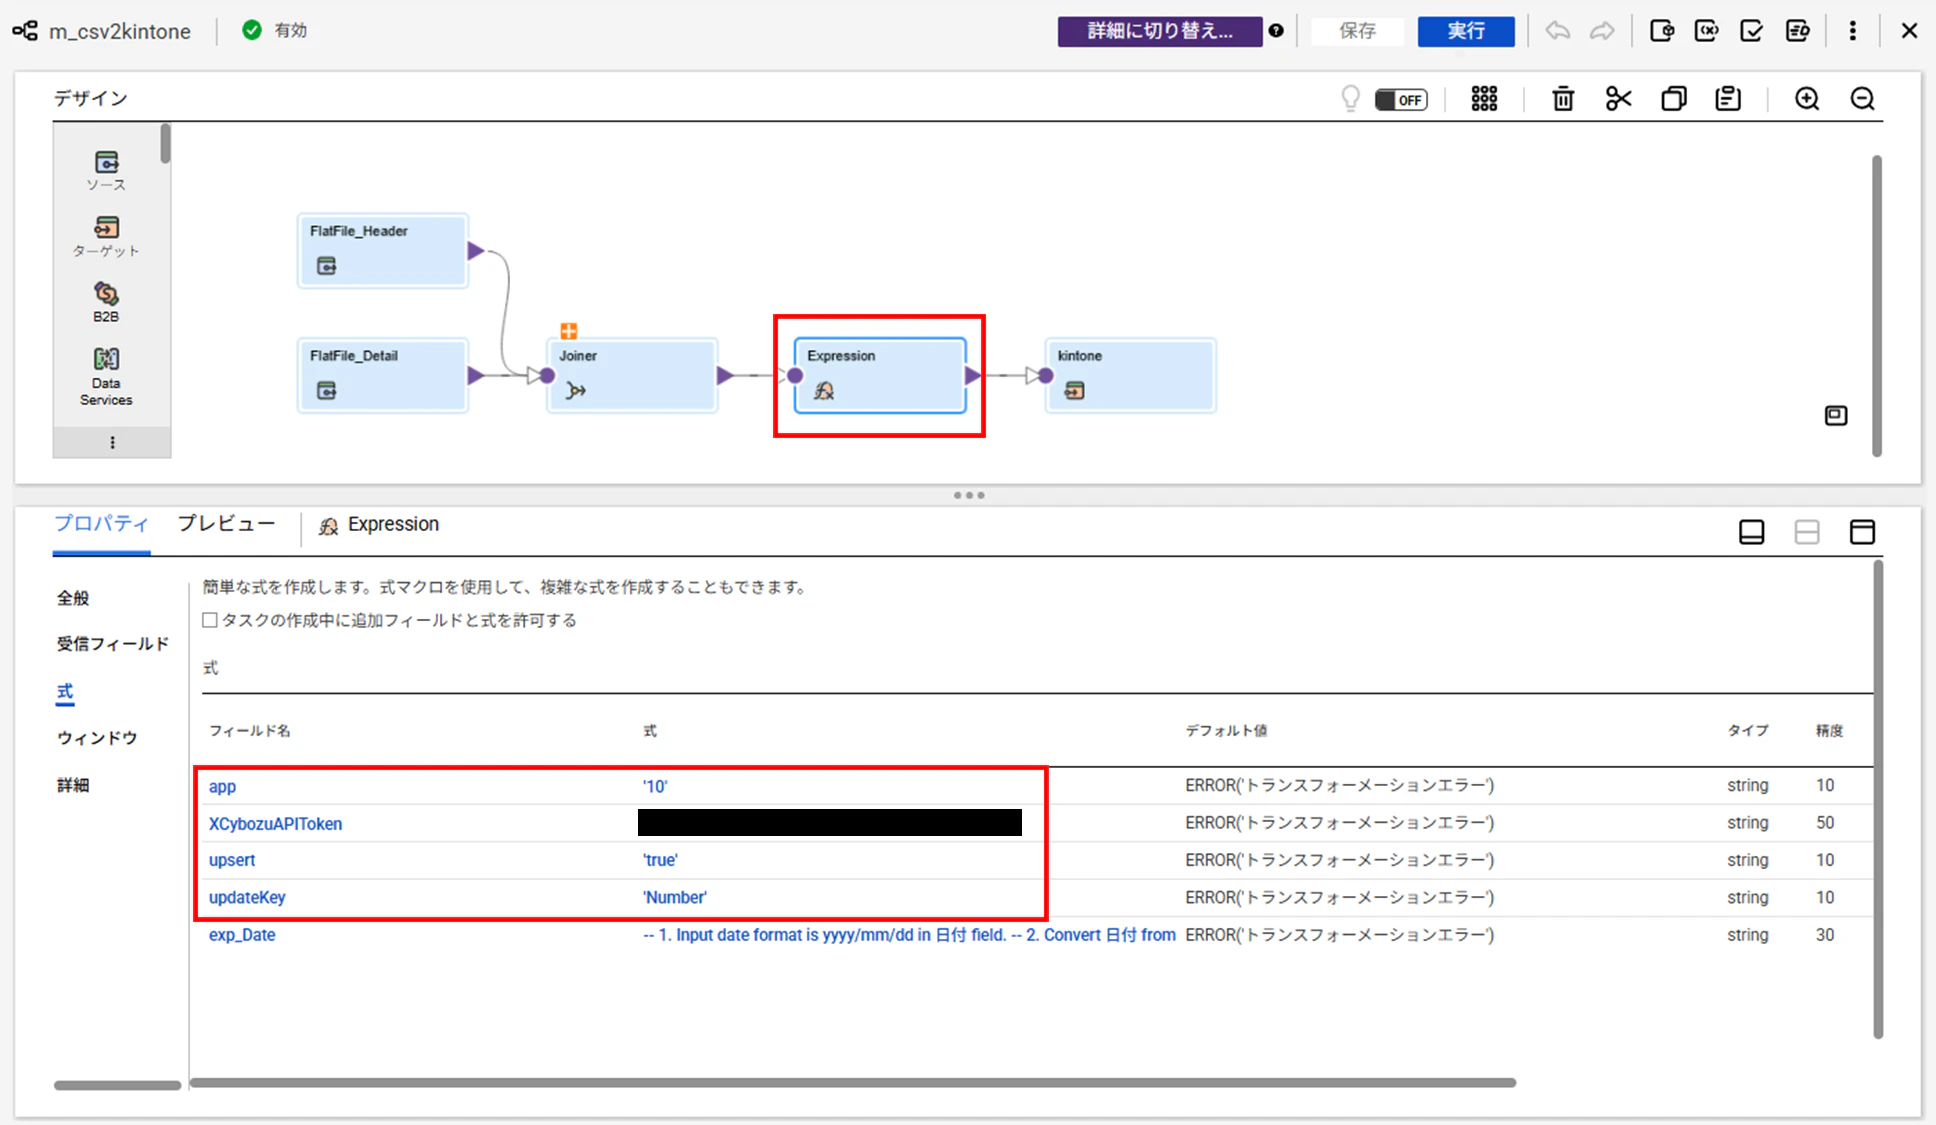Select the FlatFile_Header source node

383,251
